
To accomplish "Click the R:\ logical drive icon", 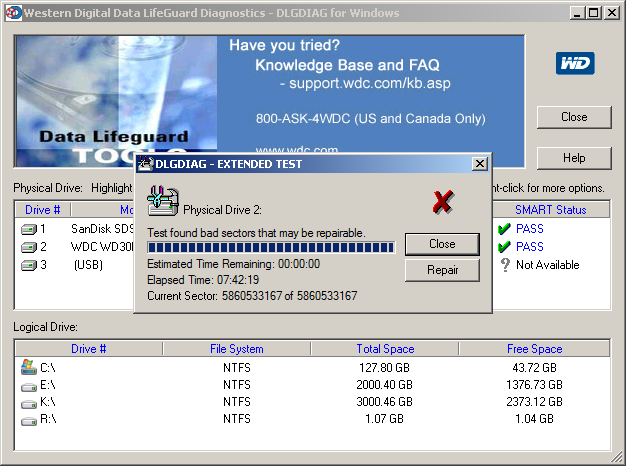I will click(29, 421).
